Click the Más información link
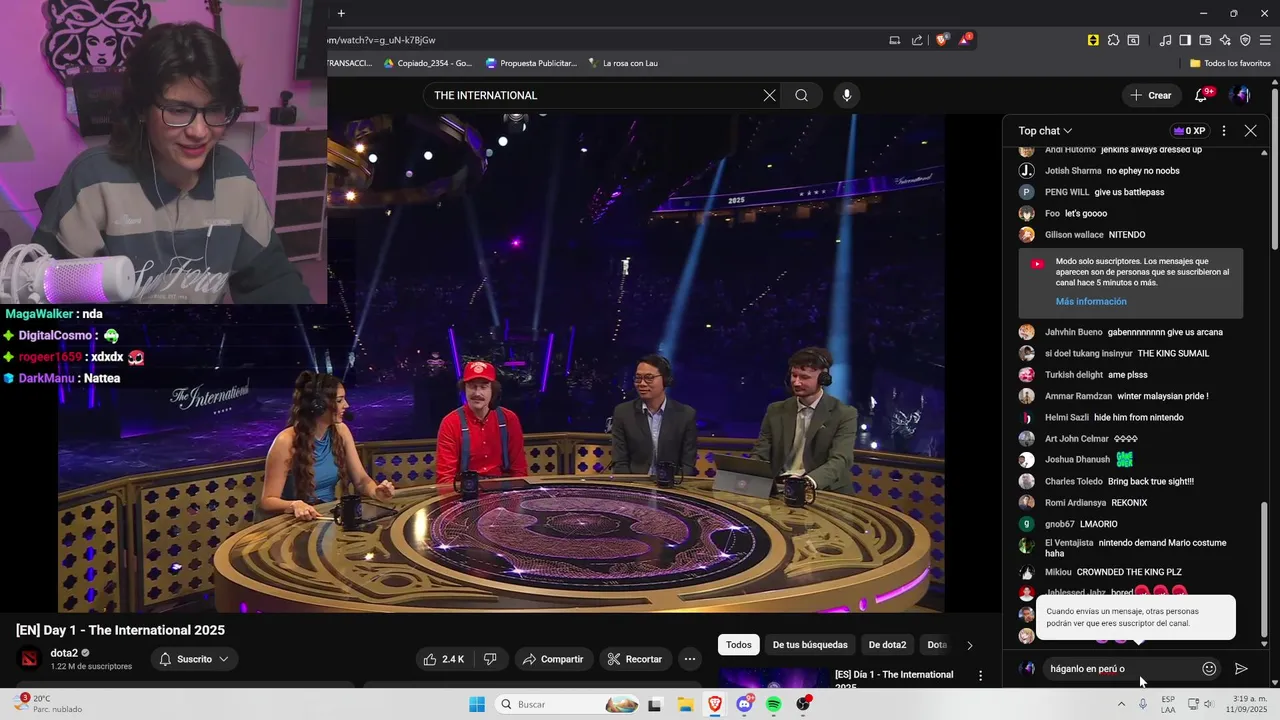The width and height of the screenshot is (1280, 720). click(x=1091, y=301)
